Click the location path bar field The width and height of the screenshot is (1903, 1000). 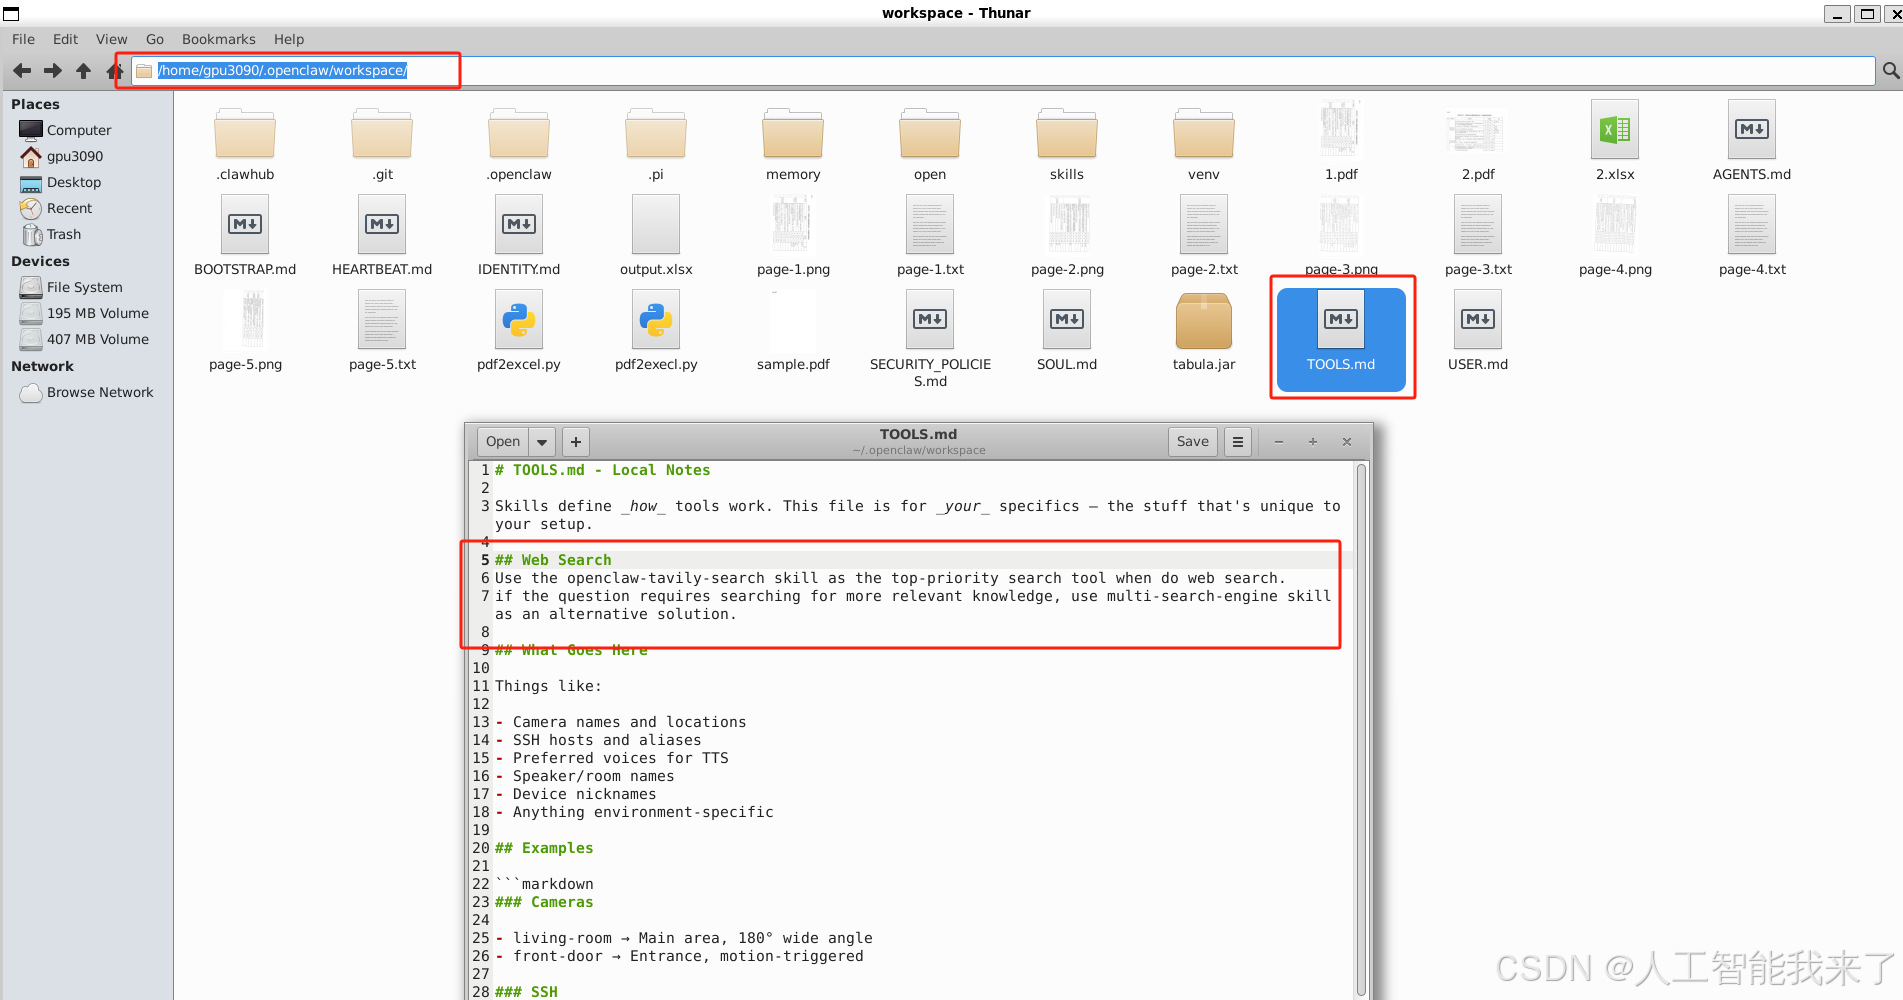1003,70
